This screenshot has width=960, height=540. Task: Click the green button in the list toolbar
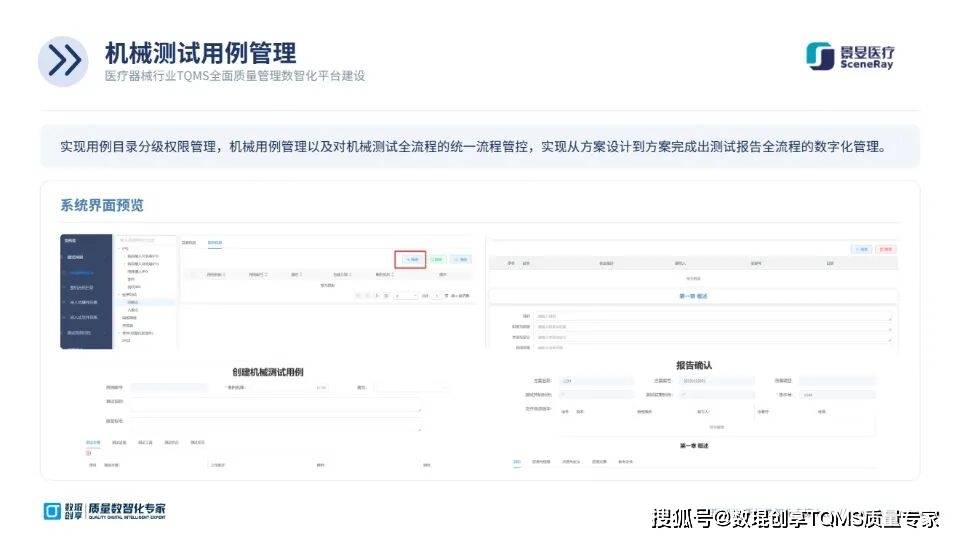tap(437, 260)
